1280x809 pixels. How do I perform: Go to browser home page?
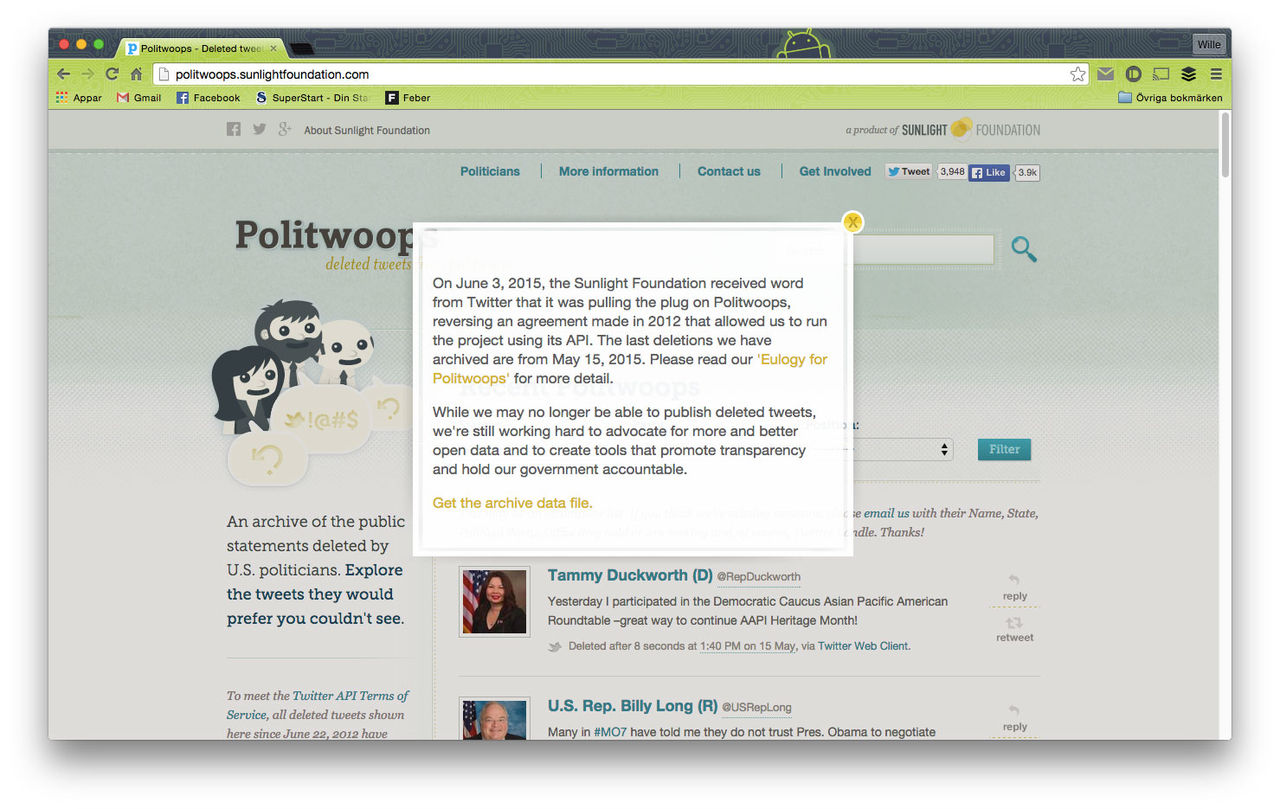point(137,74)
